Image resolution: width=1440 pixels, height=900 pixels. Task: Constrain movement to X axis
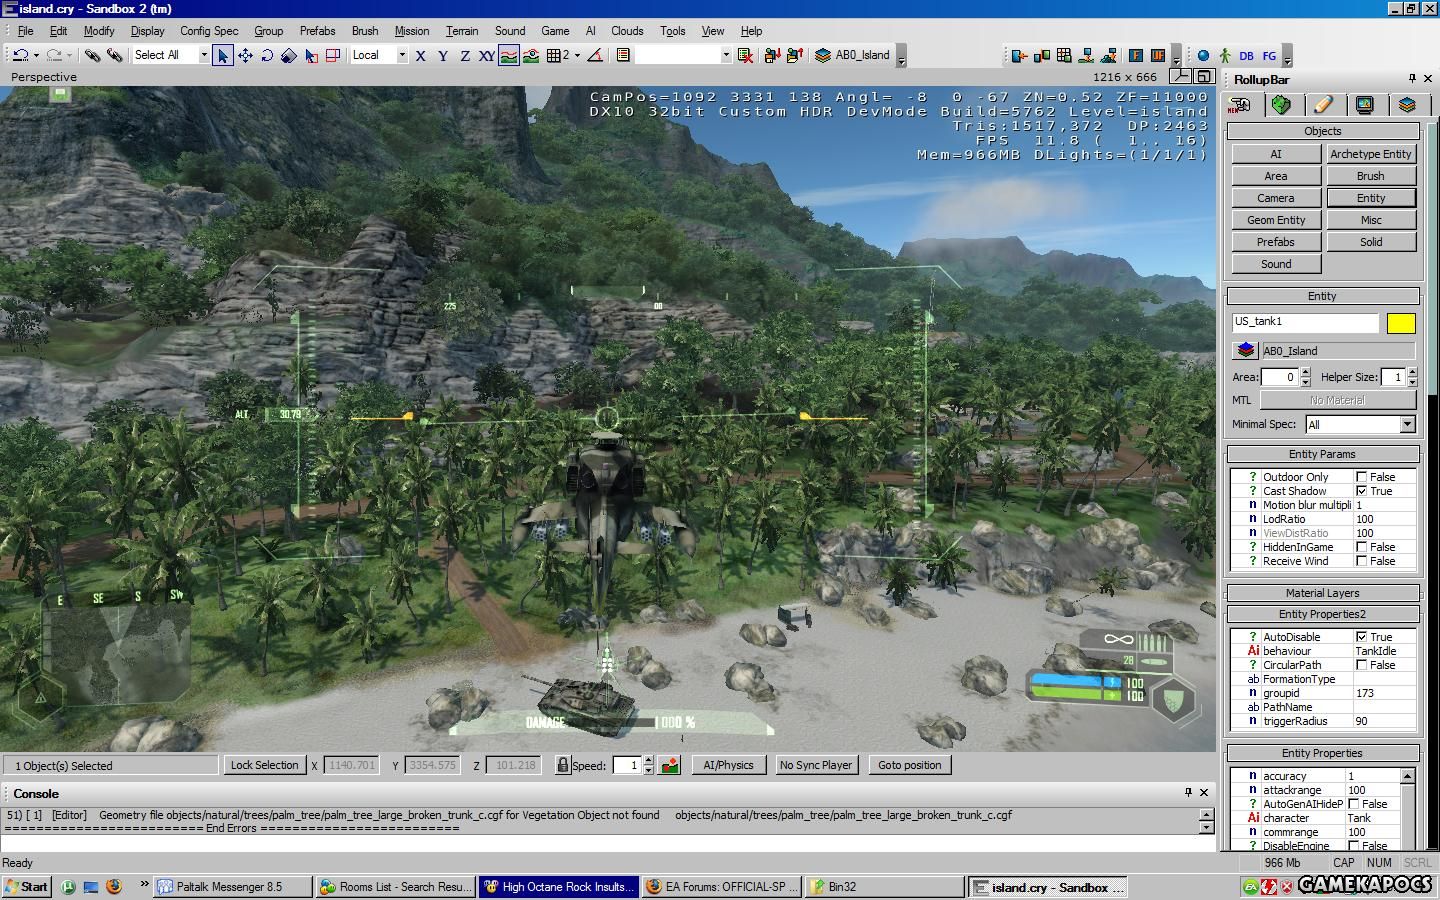420,55
